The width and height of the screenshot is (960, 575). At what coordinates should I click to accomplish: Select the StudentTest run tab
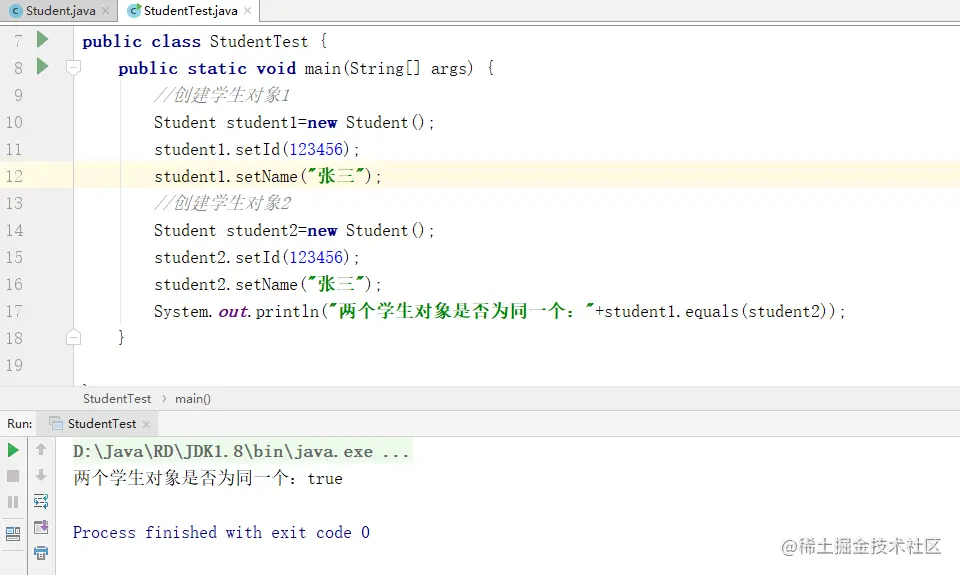pyautogui.click(x=97, y=424)
